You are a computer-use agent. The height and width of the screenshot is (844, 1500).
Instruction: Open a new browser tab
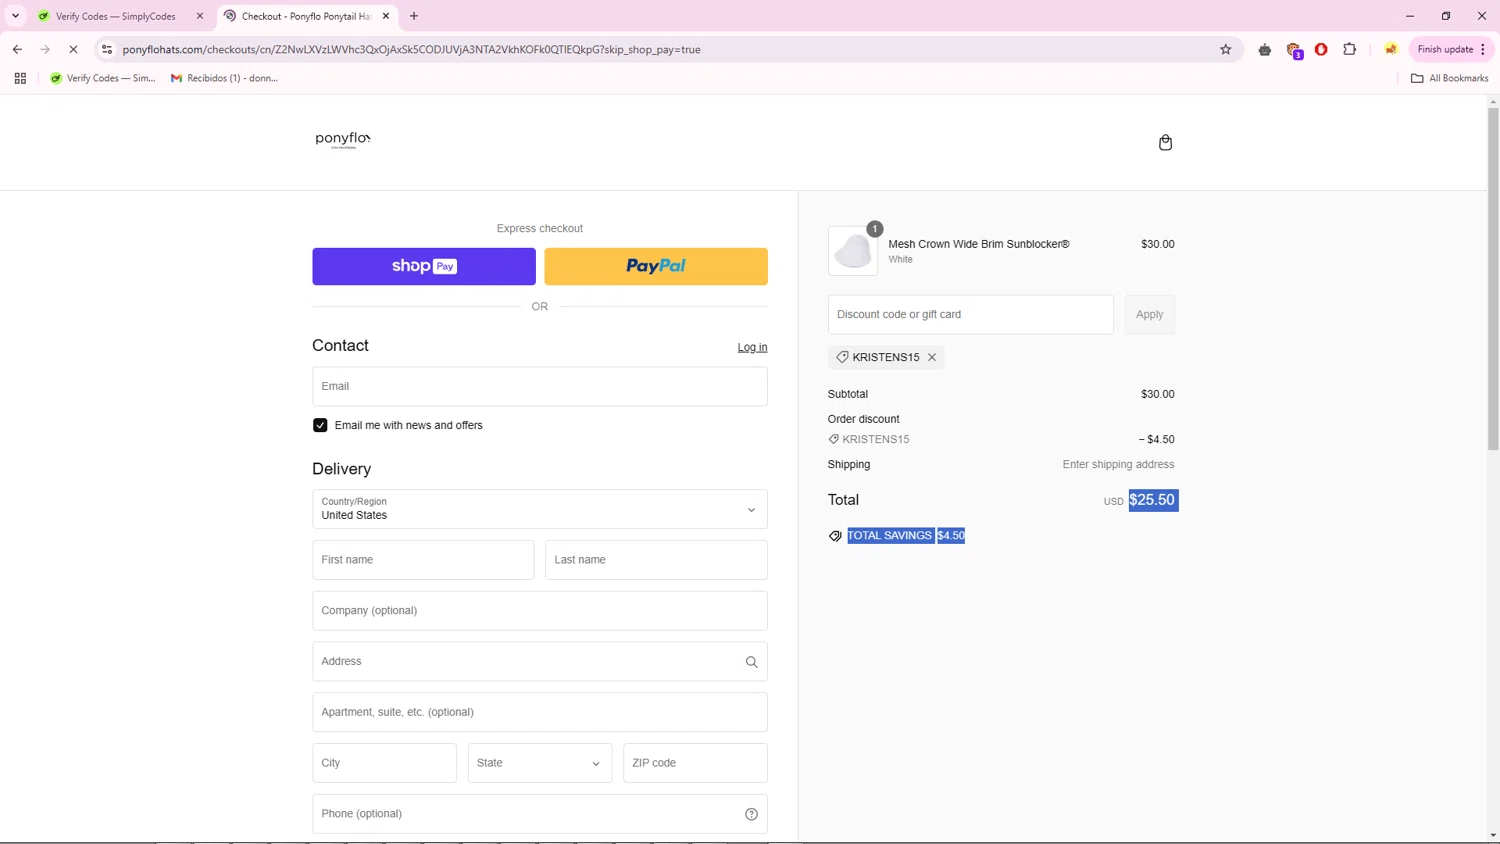click(x=414, y=16)
